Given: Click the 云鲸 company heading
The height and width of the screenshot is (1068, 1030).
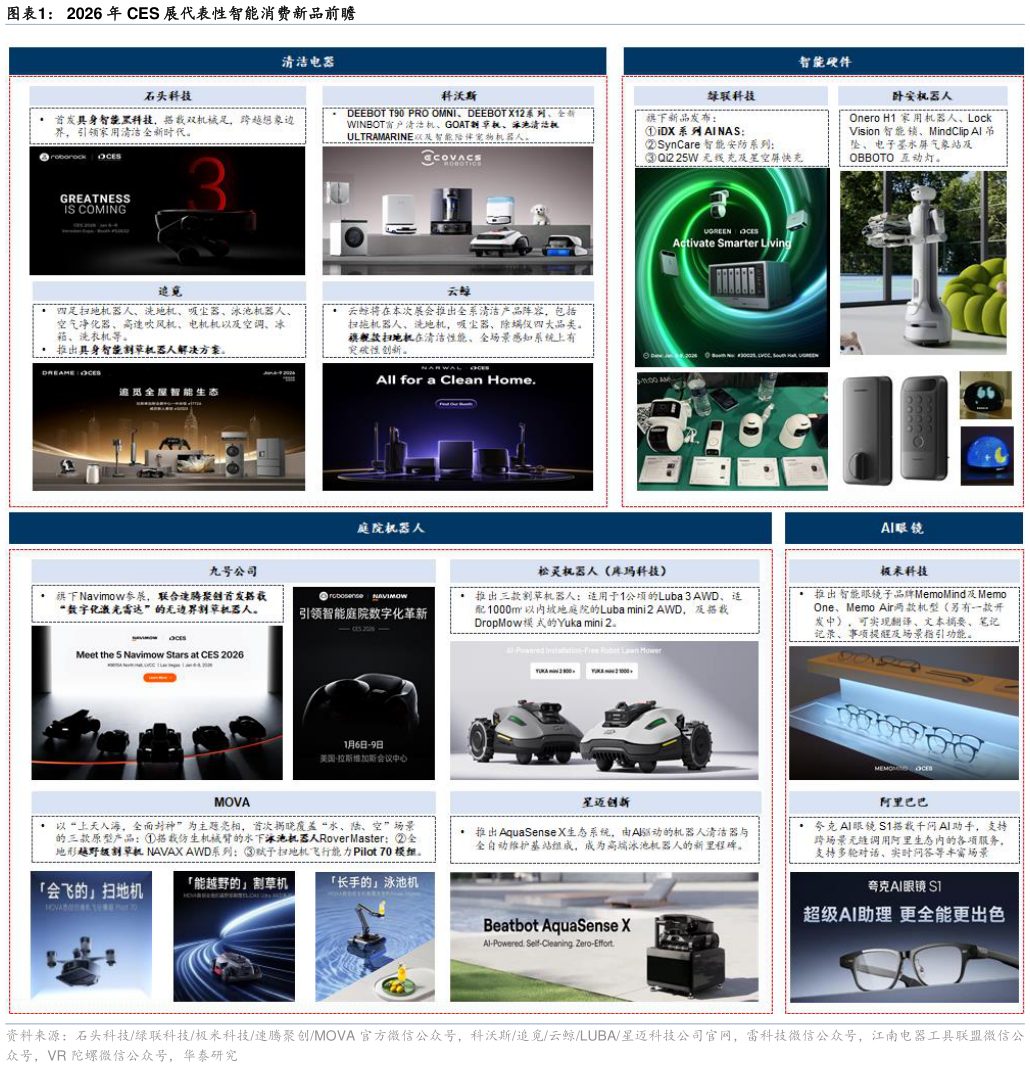Looking at the screenshot, I should click(458, 291).
